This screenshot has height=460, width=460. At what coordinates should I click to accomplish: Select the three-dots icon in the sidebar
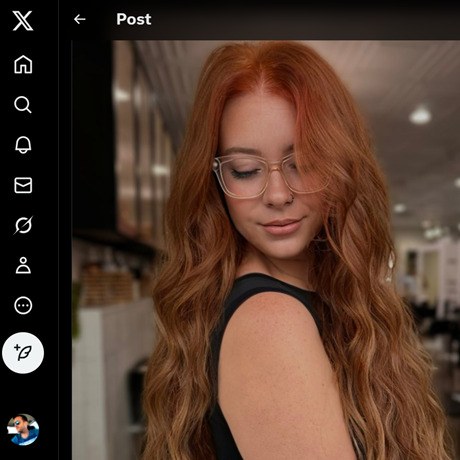[x=23, y=306]
